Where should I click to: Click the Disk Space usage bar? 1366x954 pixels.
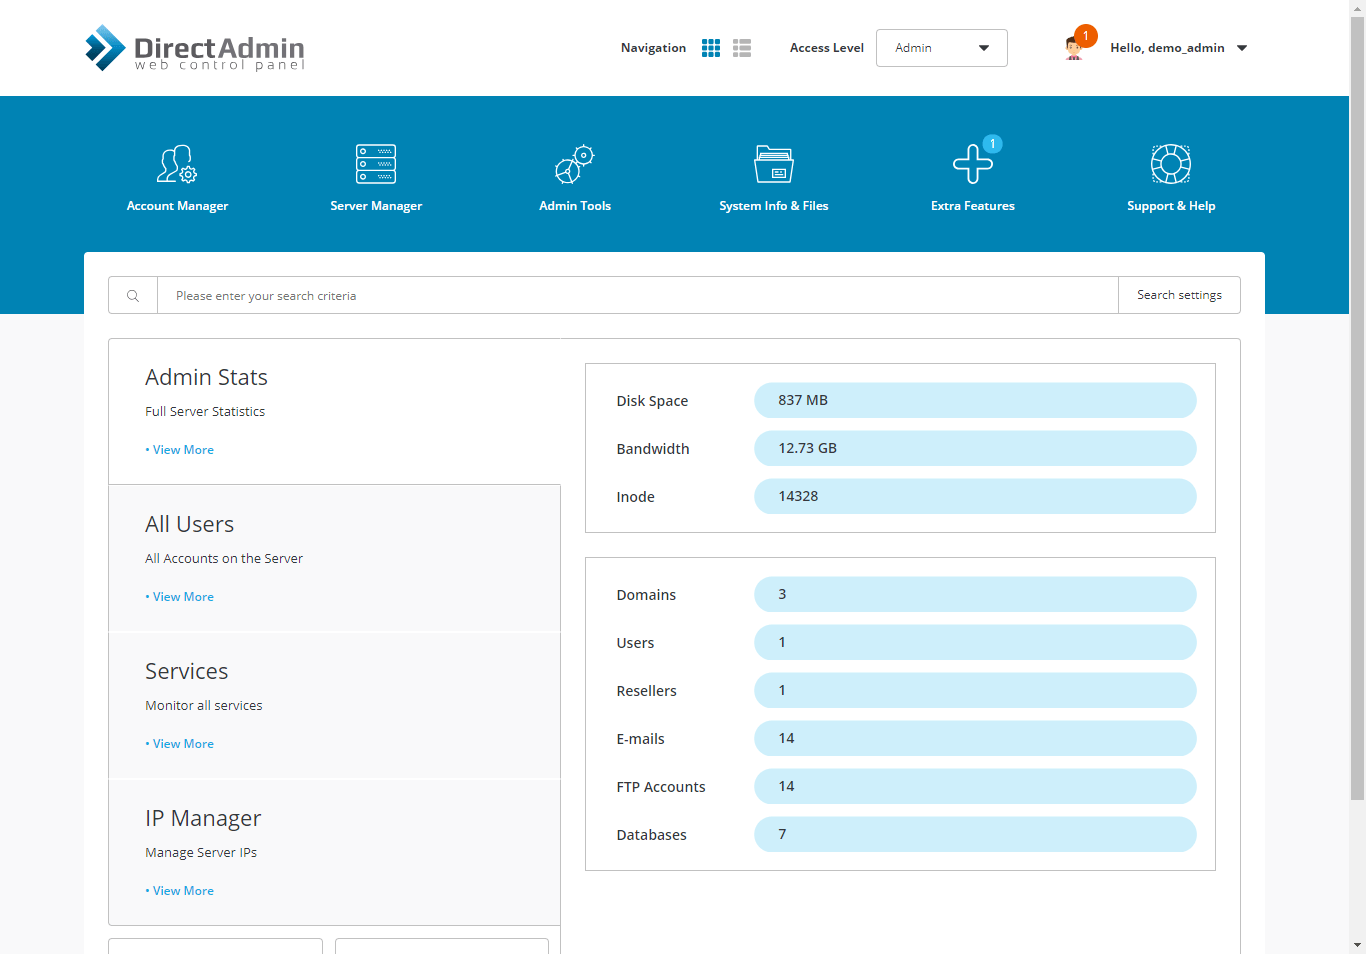click(x=974, y=400)
